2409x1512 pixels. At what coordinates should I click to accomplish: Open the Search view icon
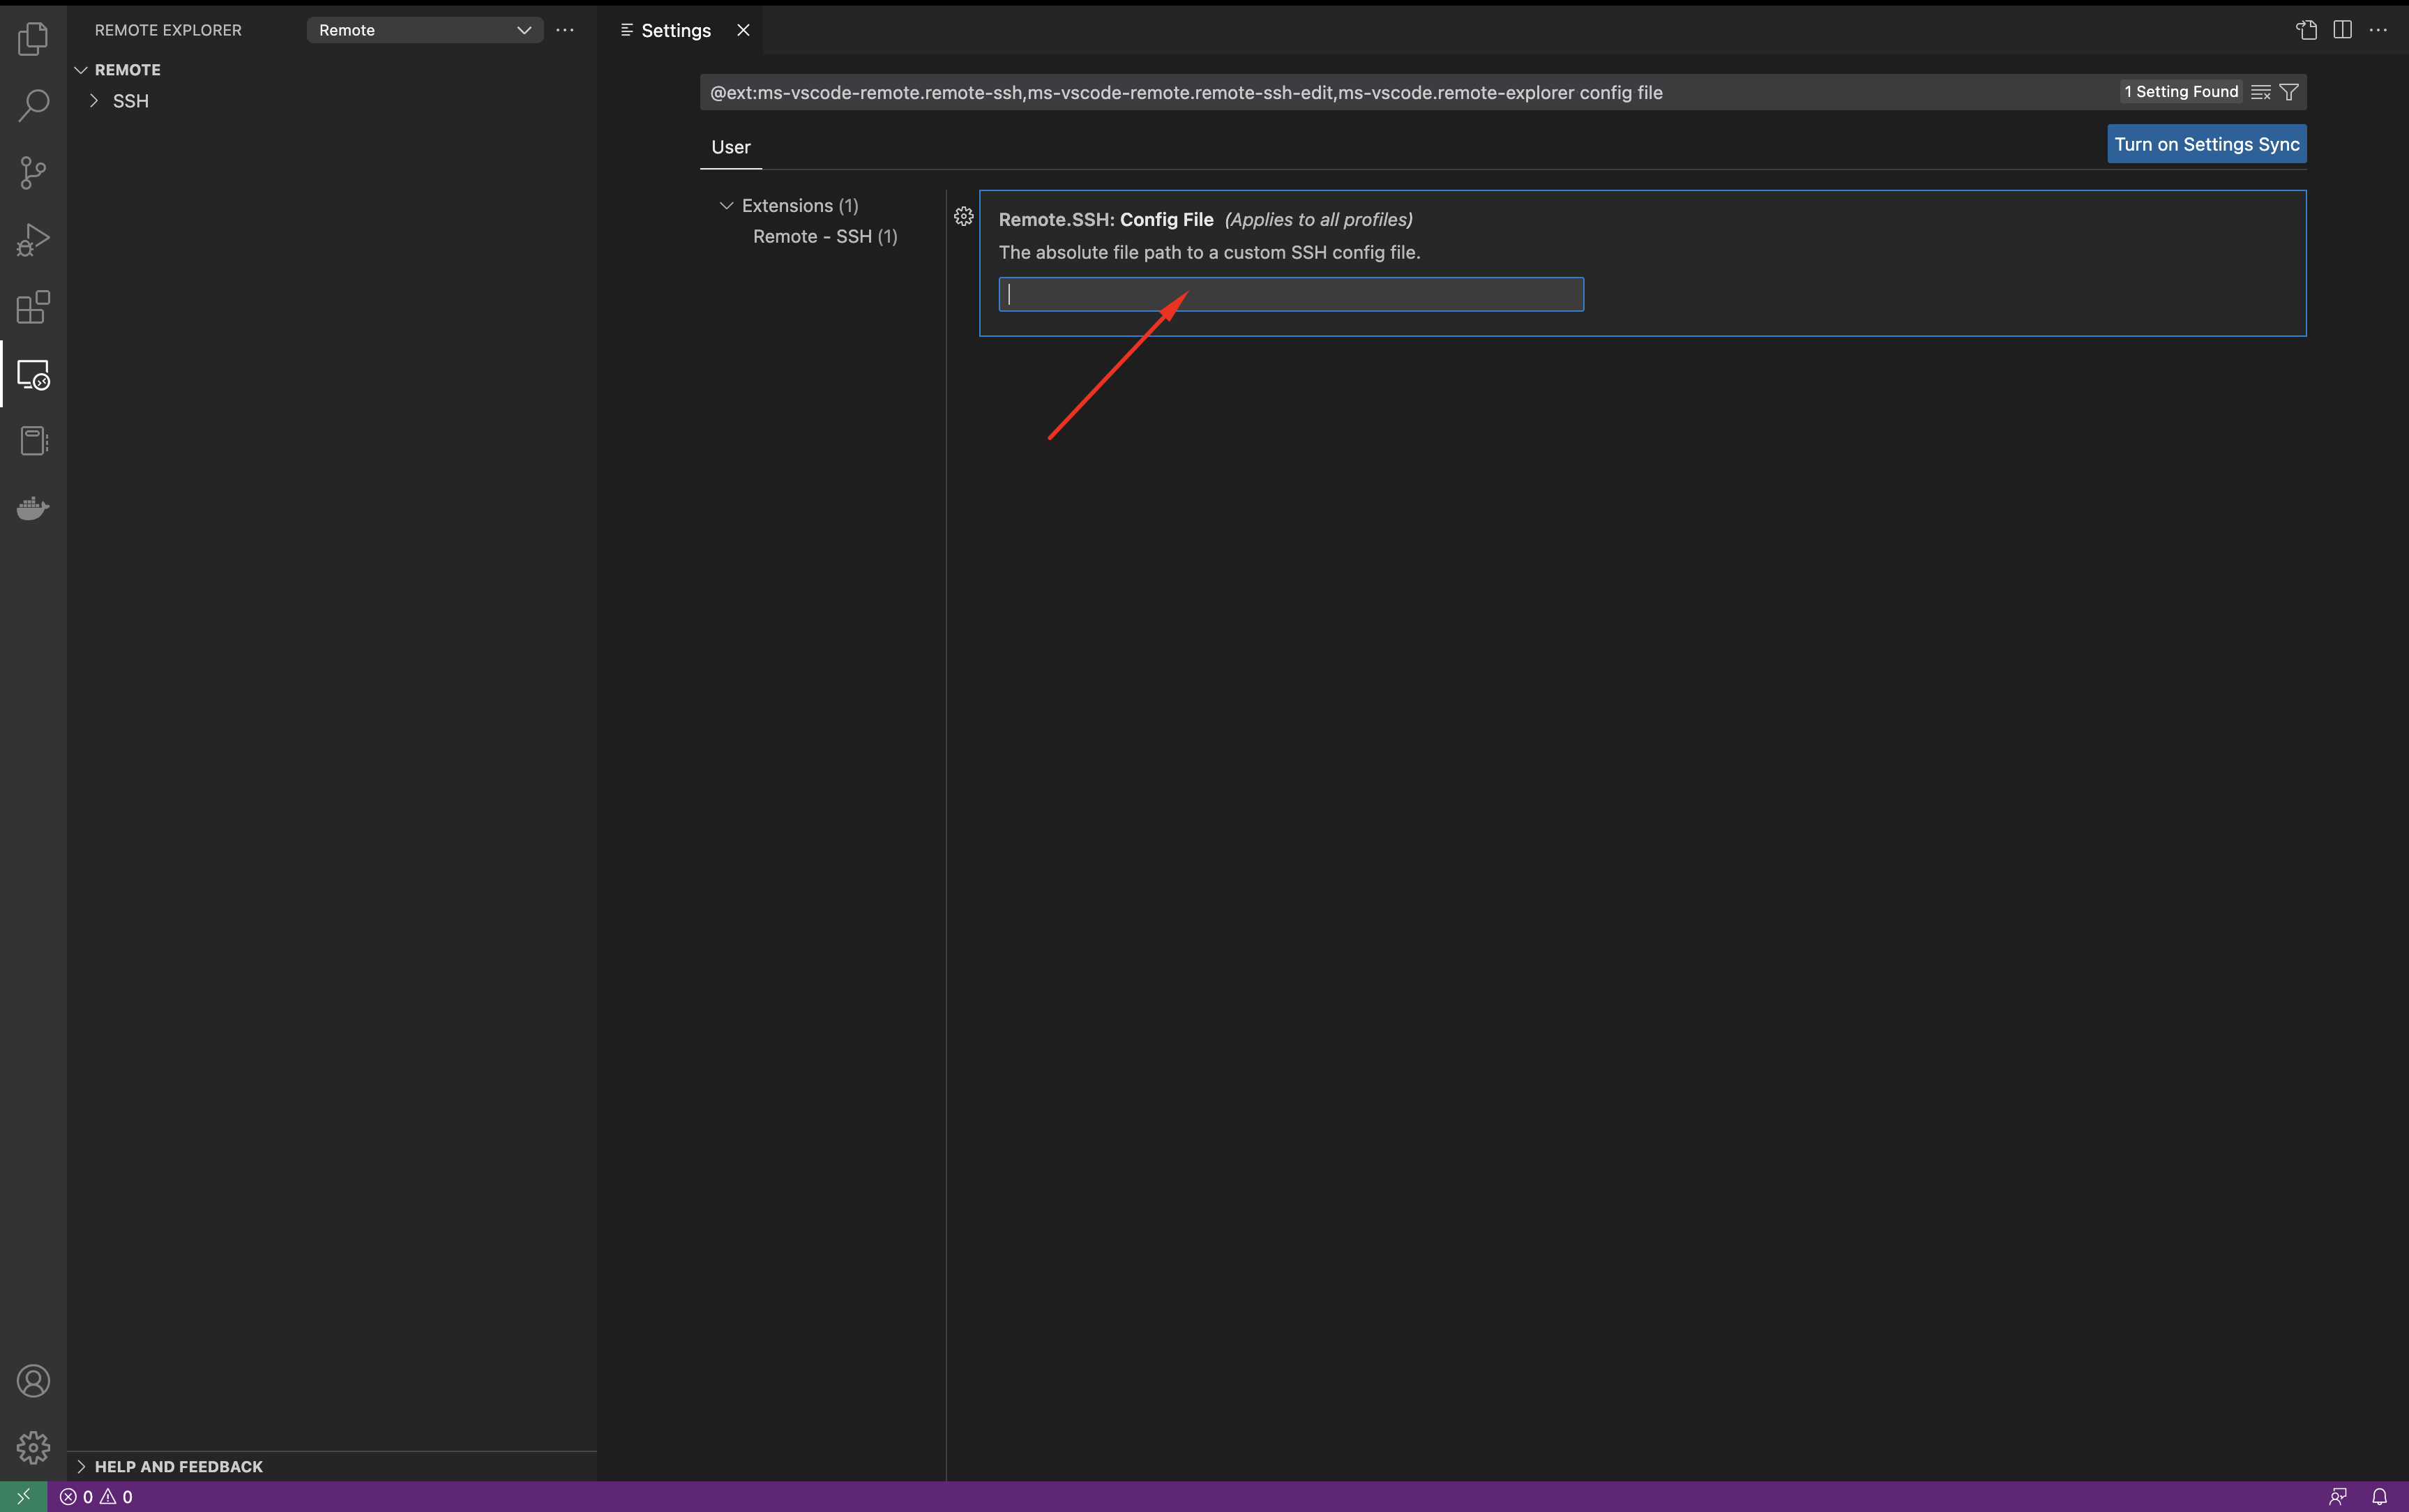pos(33,105)
